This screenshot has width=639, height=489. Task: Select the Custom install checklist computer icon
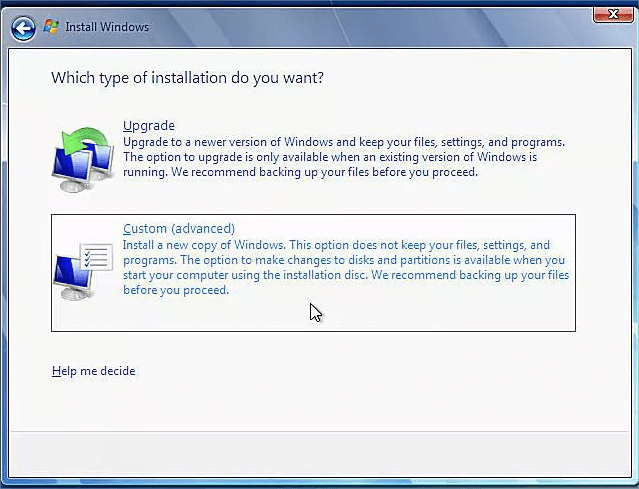[84, 271]
